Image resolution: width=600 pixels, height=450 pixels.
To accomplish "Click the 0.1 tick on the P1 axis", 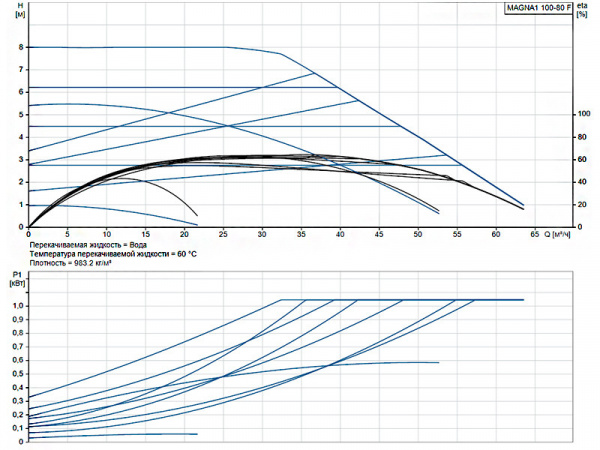I will click(x=17, y=428).
